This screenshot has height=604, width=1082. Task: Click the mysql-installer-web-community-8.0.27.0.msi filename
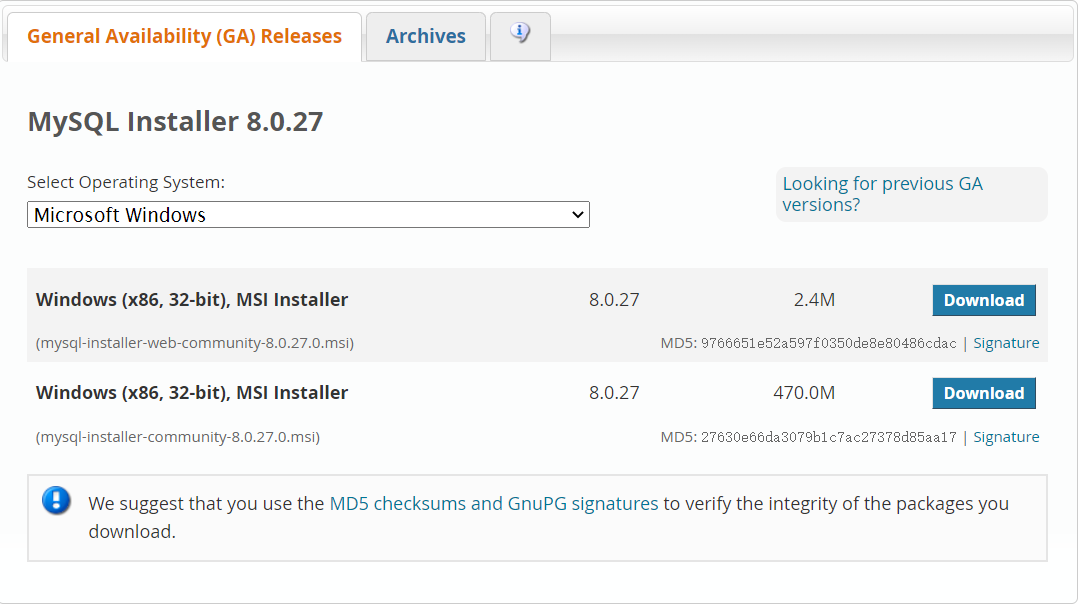click(x=195, y=343)
